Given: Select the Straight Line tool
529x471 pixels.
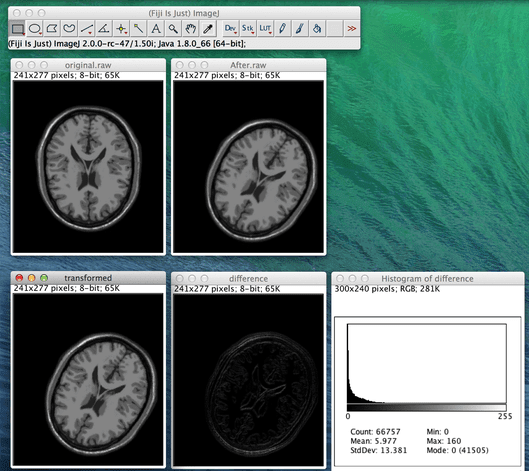Looking at the screenshot, I should [x=87, y=29].
